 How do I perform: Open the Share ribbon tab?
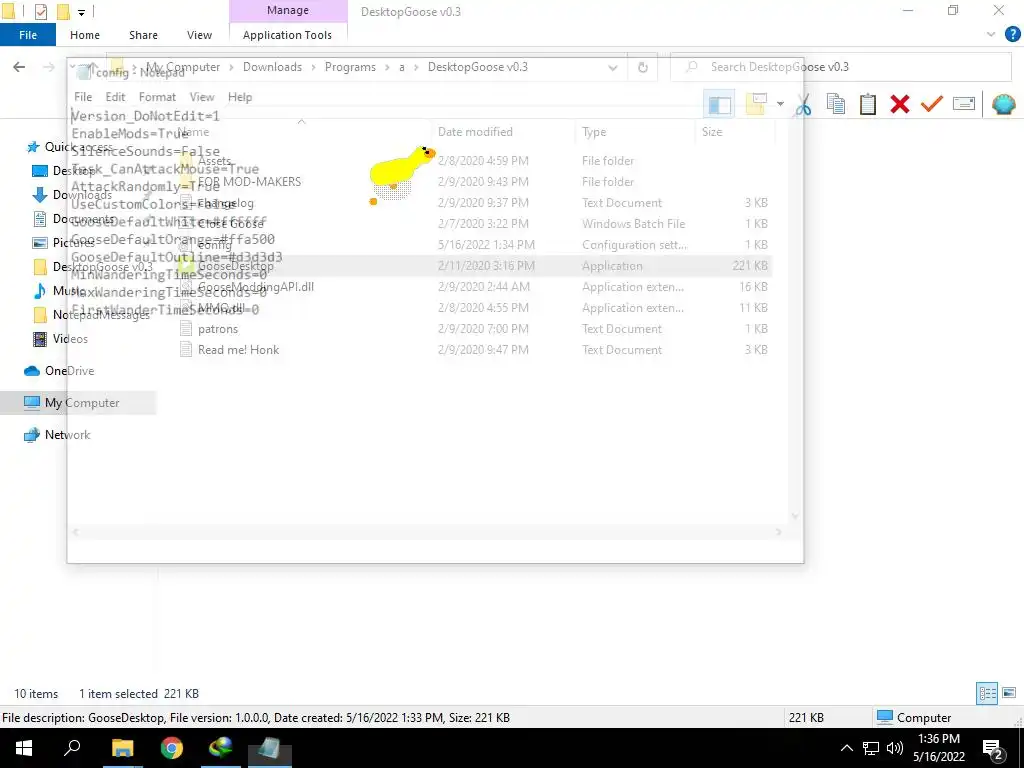(x=143, y=35)
